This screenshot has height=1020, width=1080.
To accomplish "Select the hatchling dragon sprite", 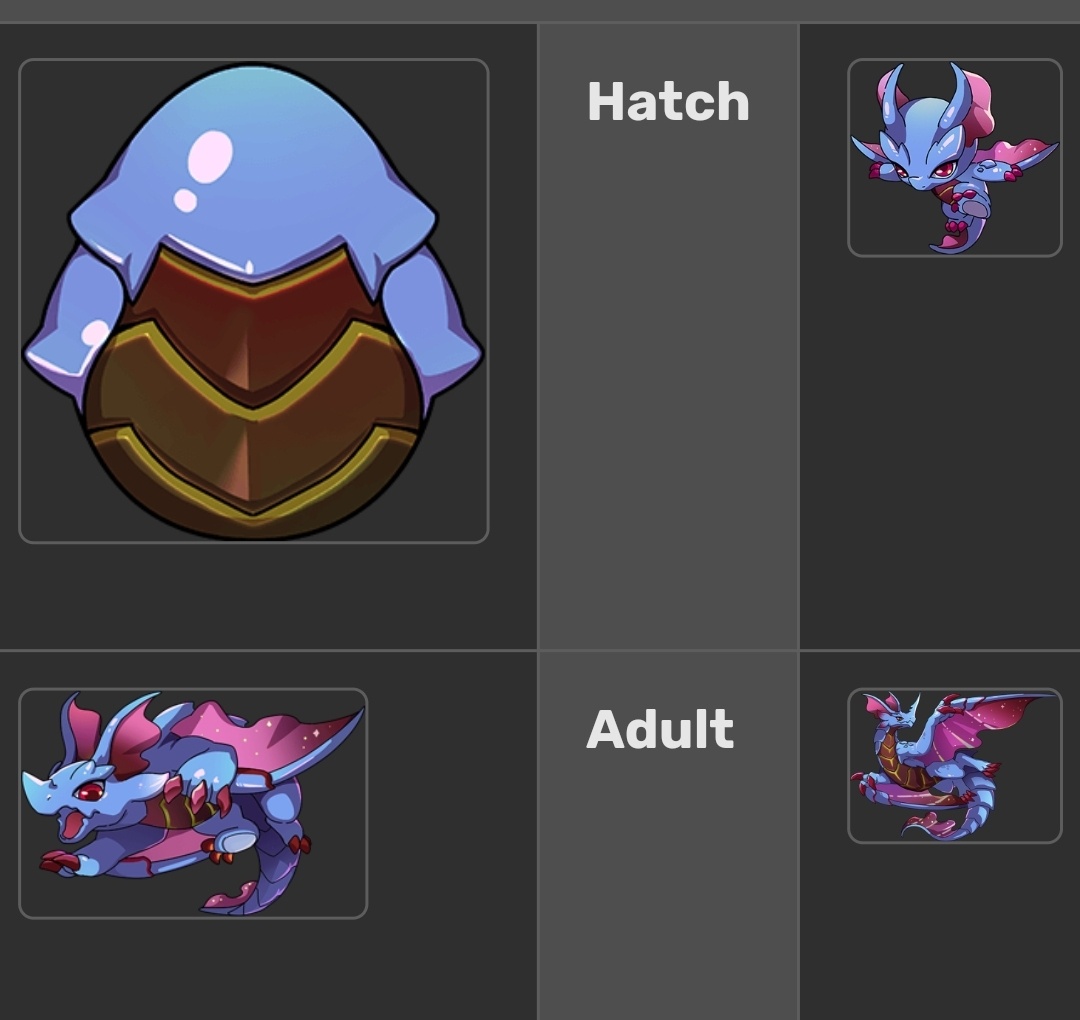I will click(955, 158).
